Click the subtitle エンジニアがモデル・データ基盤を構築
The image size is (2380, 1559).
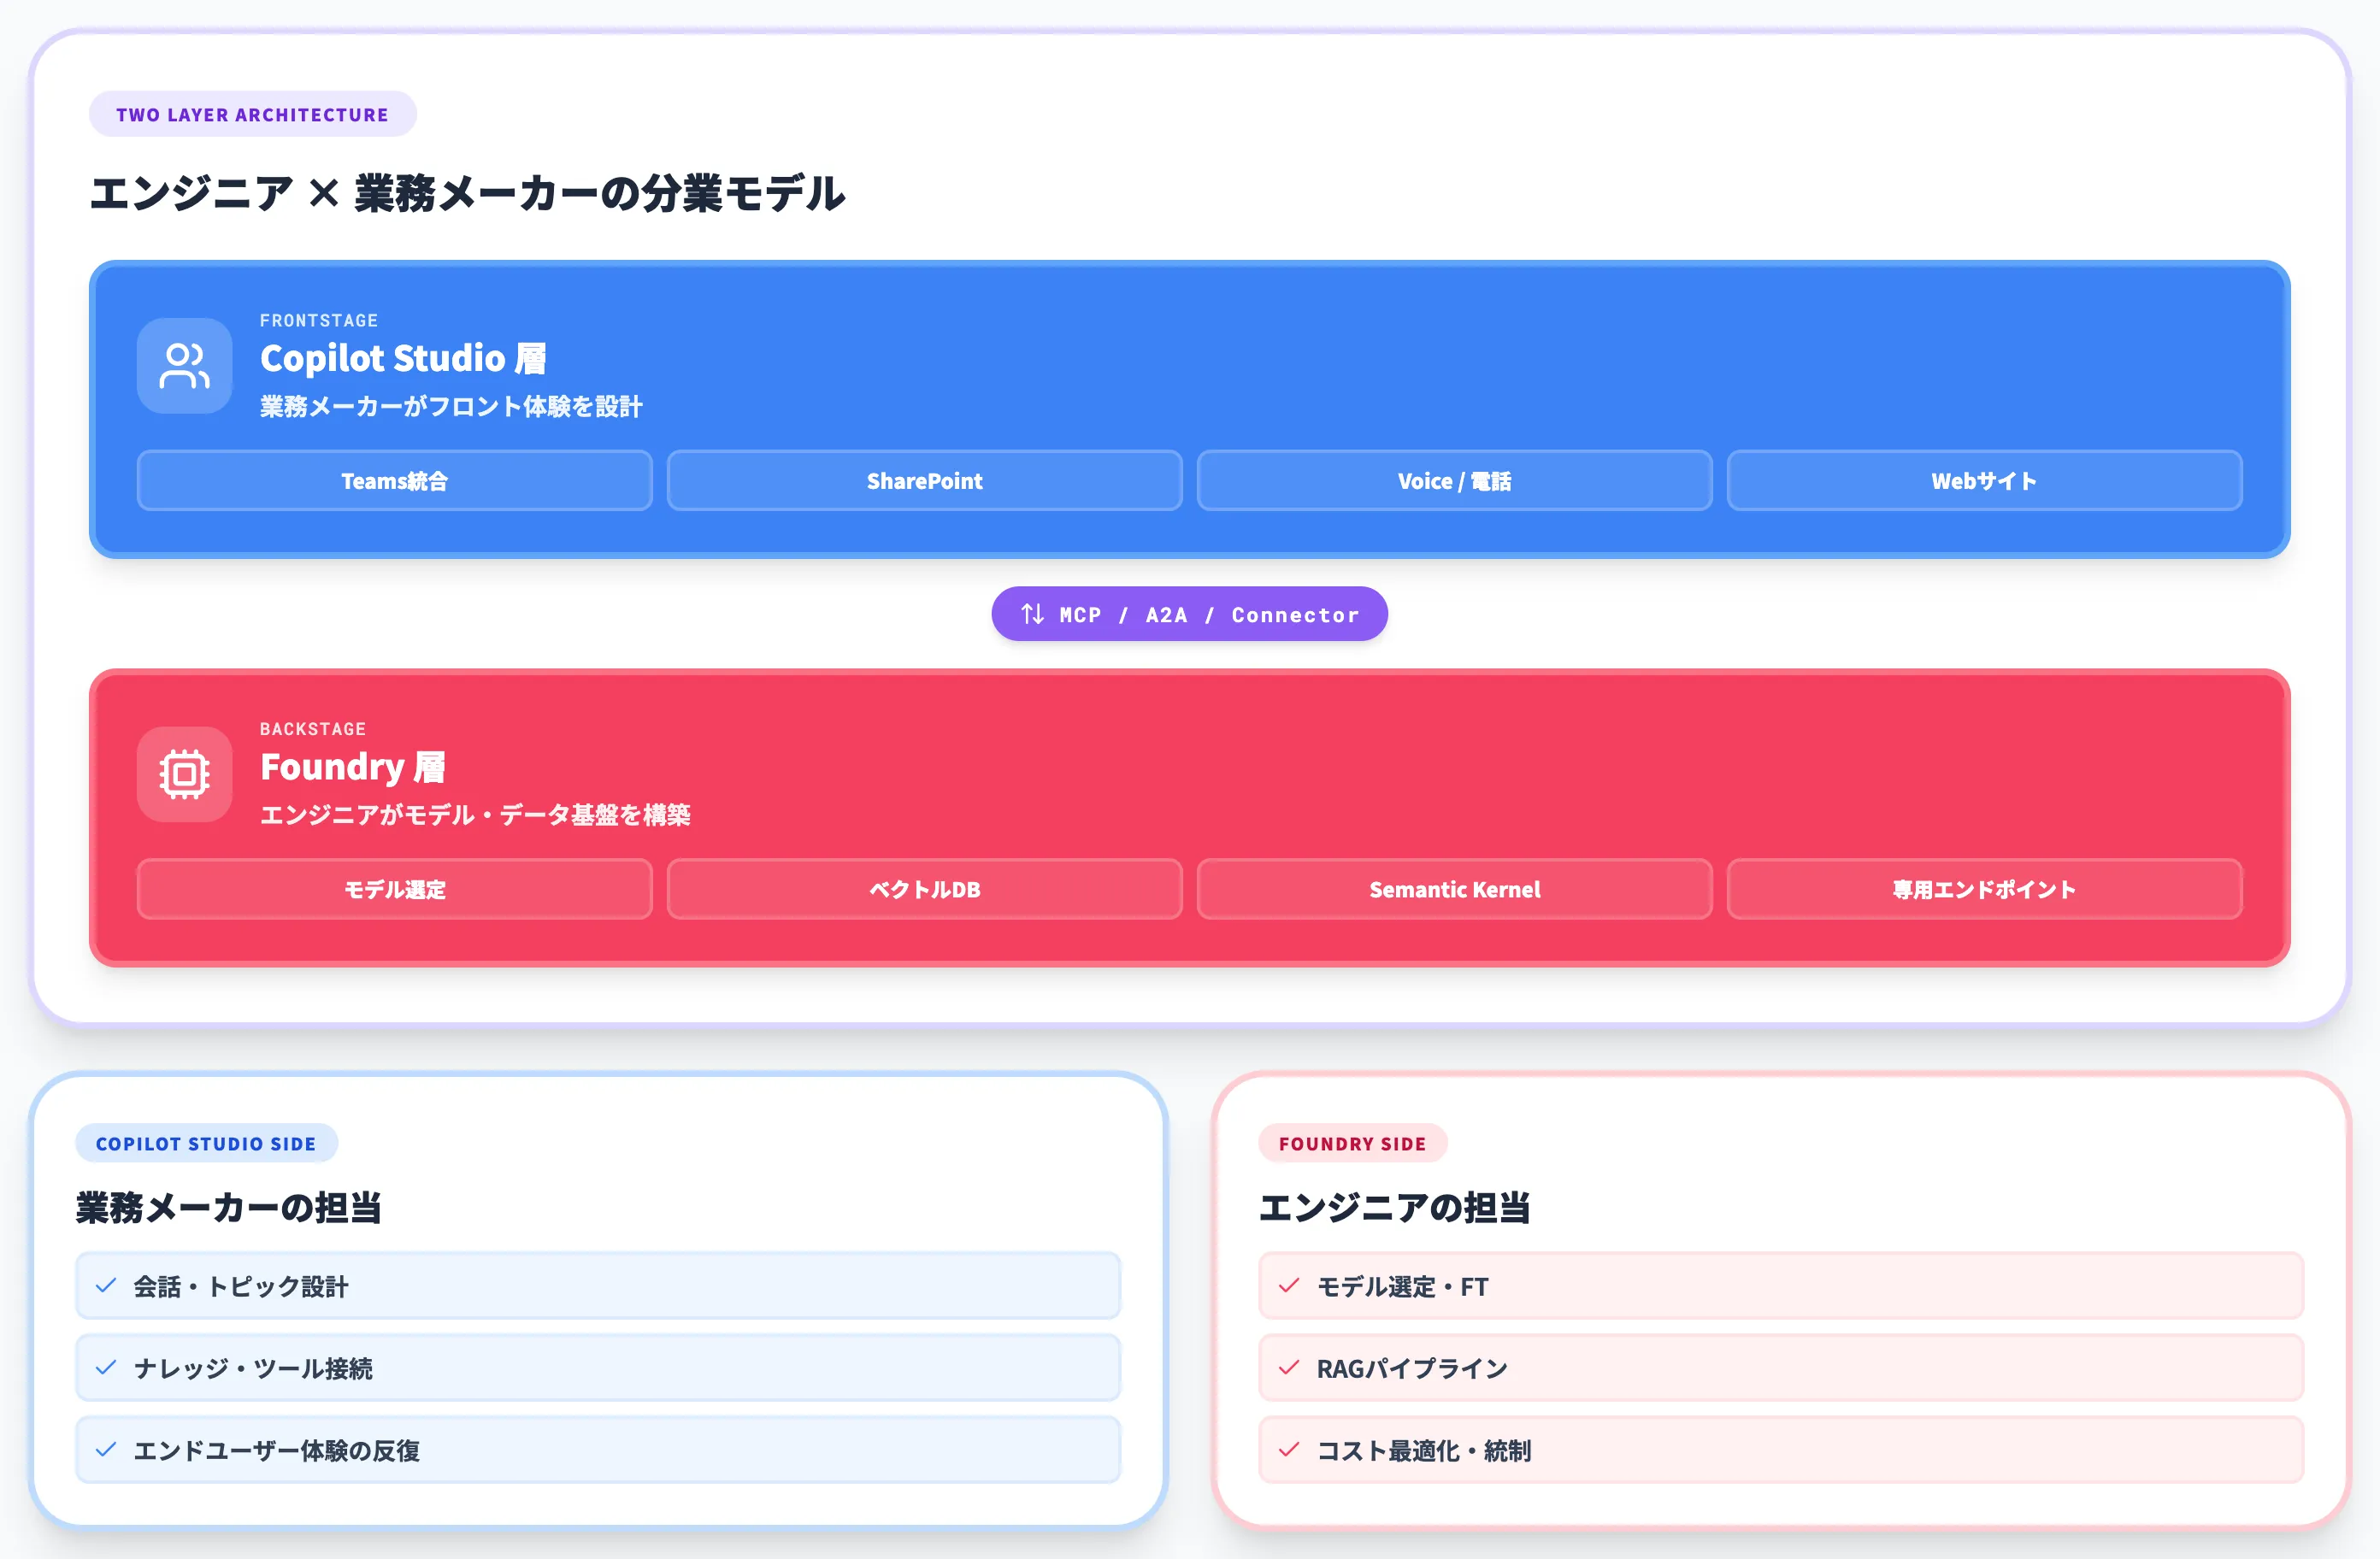point(475,815)
